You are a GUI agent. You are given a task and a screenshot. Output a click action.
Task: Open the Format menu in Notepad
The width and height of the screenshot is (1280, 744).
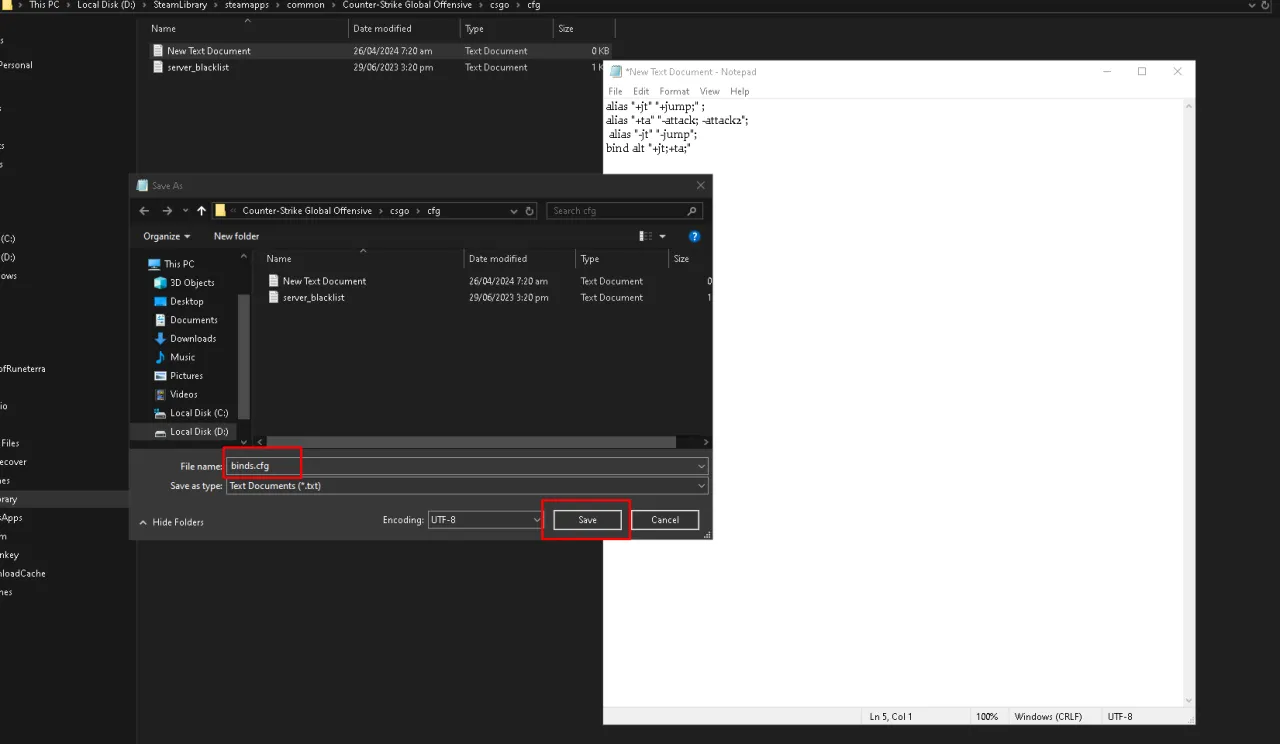674,91
